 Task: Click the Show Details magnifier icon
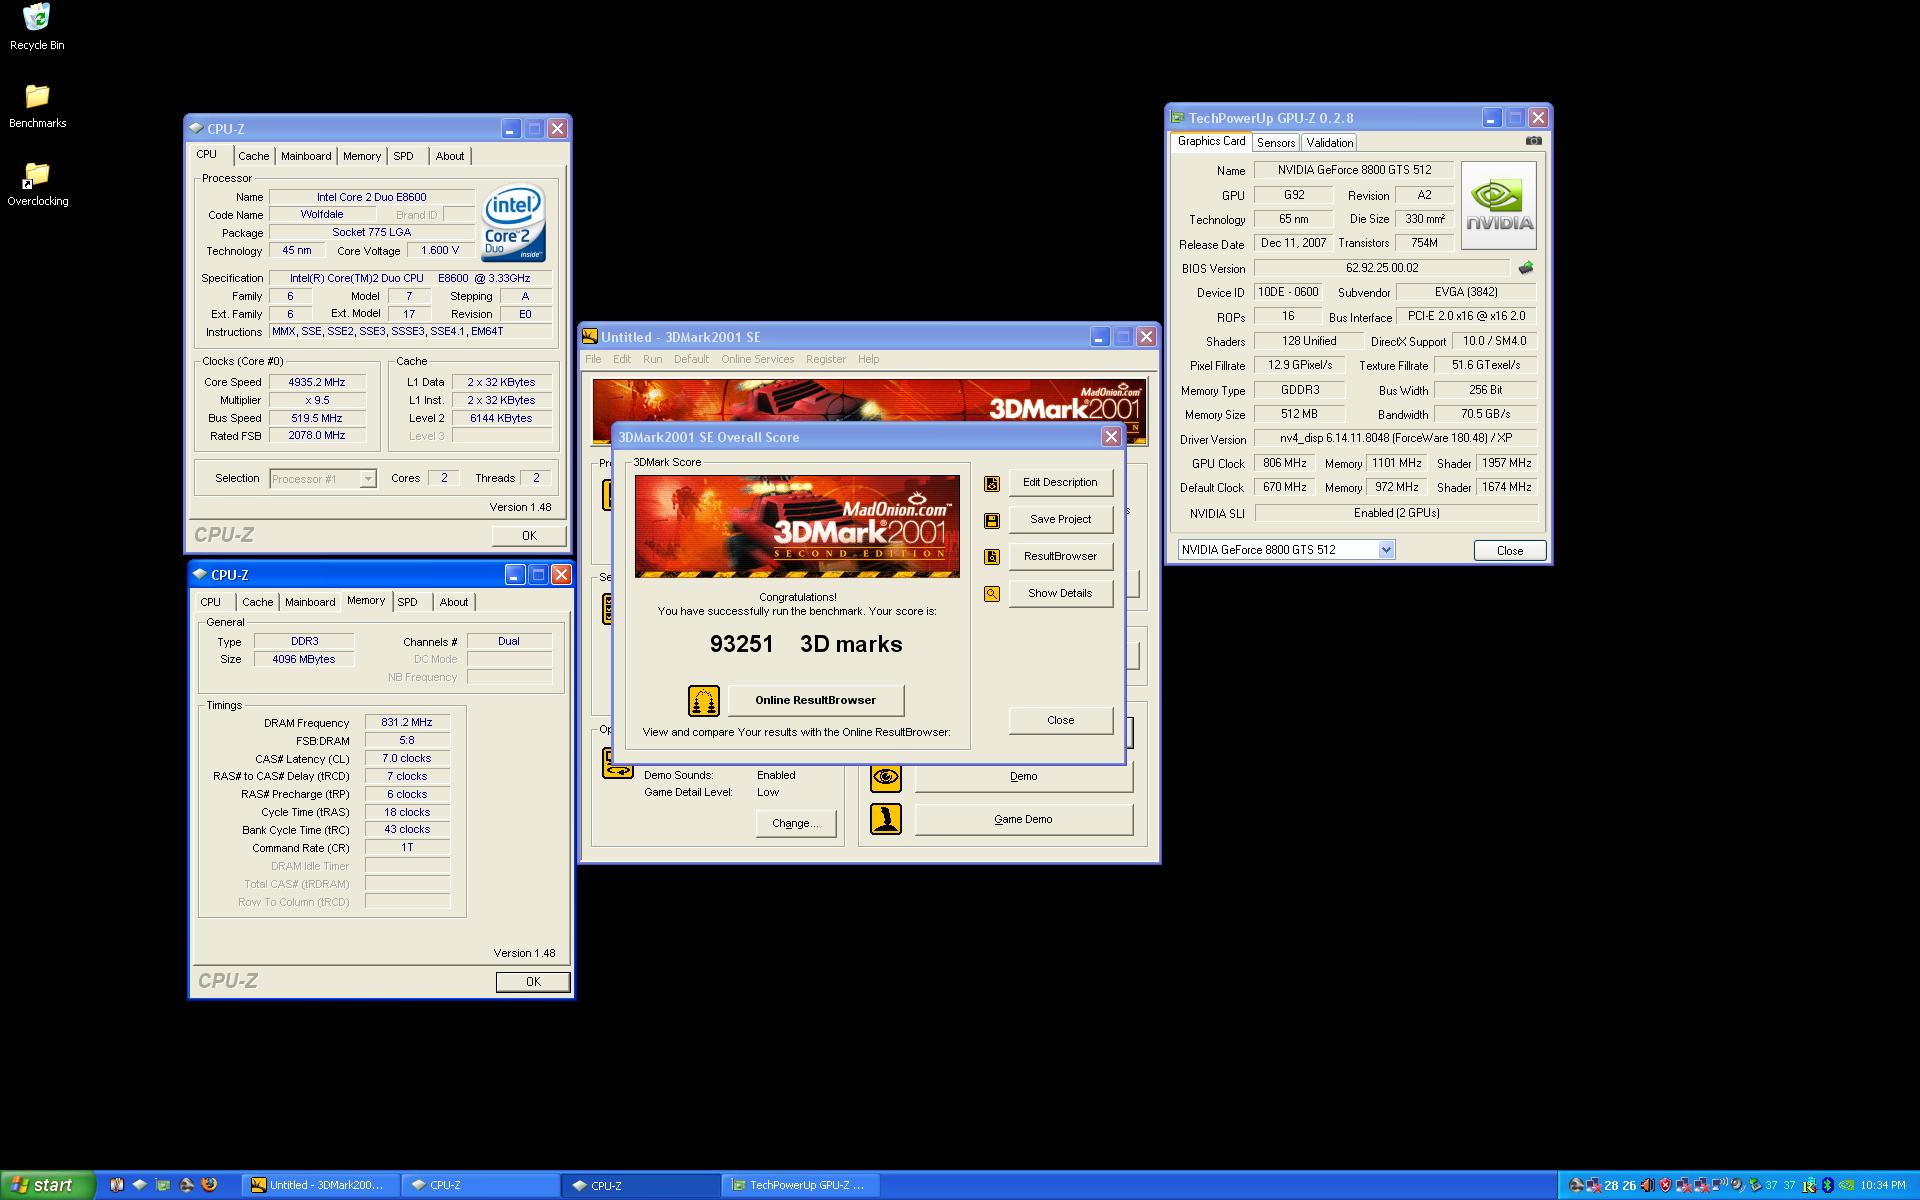[x=992, y=594]
